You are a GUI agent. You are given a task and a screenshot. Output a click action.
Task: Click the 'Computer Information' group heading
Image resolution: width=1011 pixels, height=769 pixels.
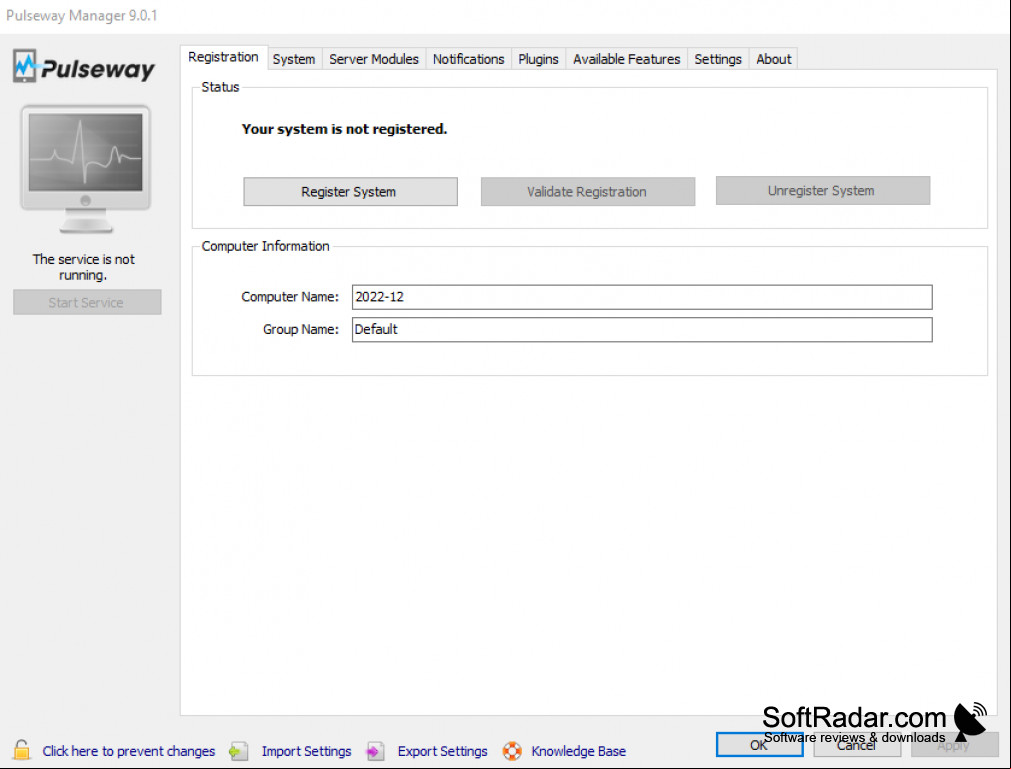(266, 246)
